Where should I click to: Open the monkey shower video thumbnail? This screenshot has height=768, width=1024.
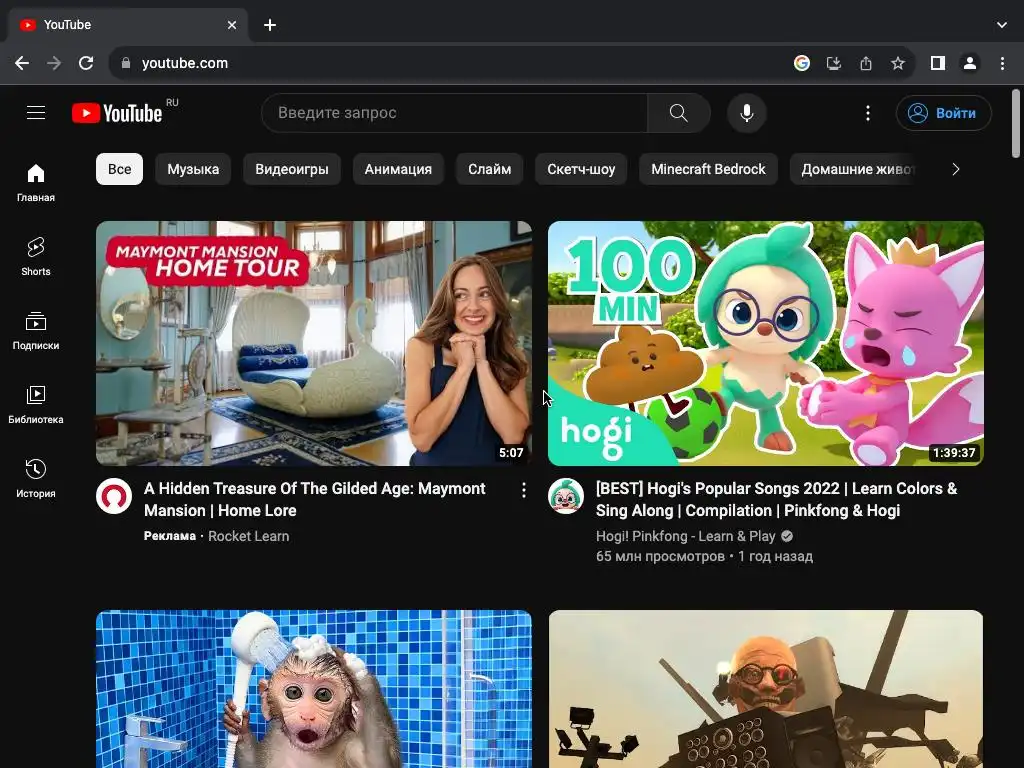314,689
